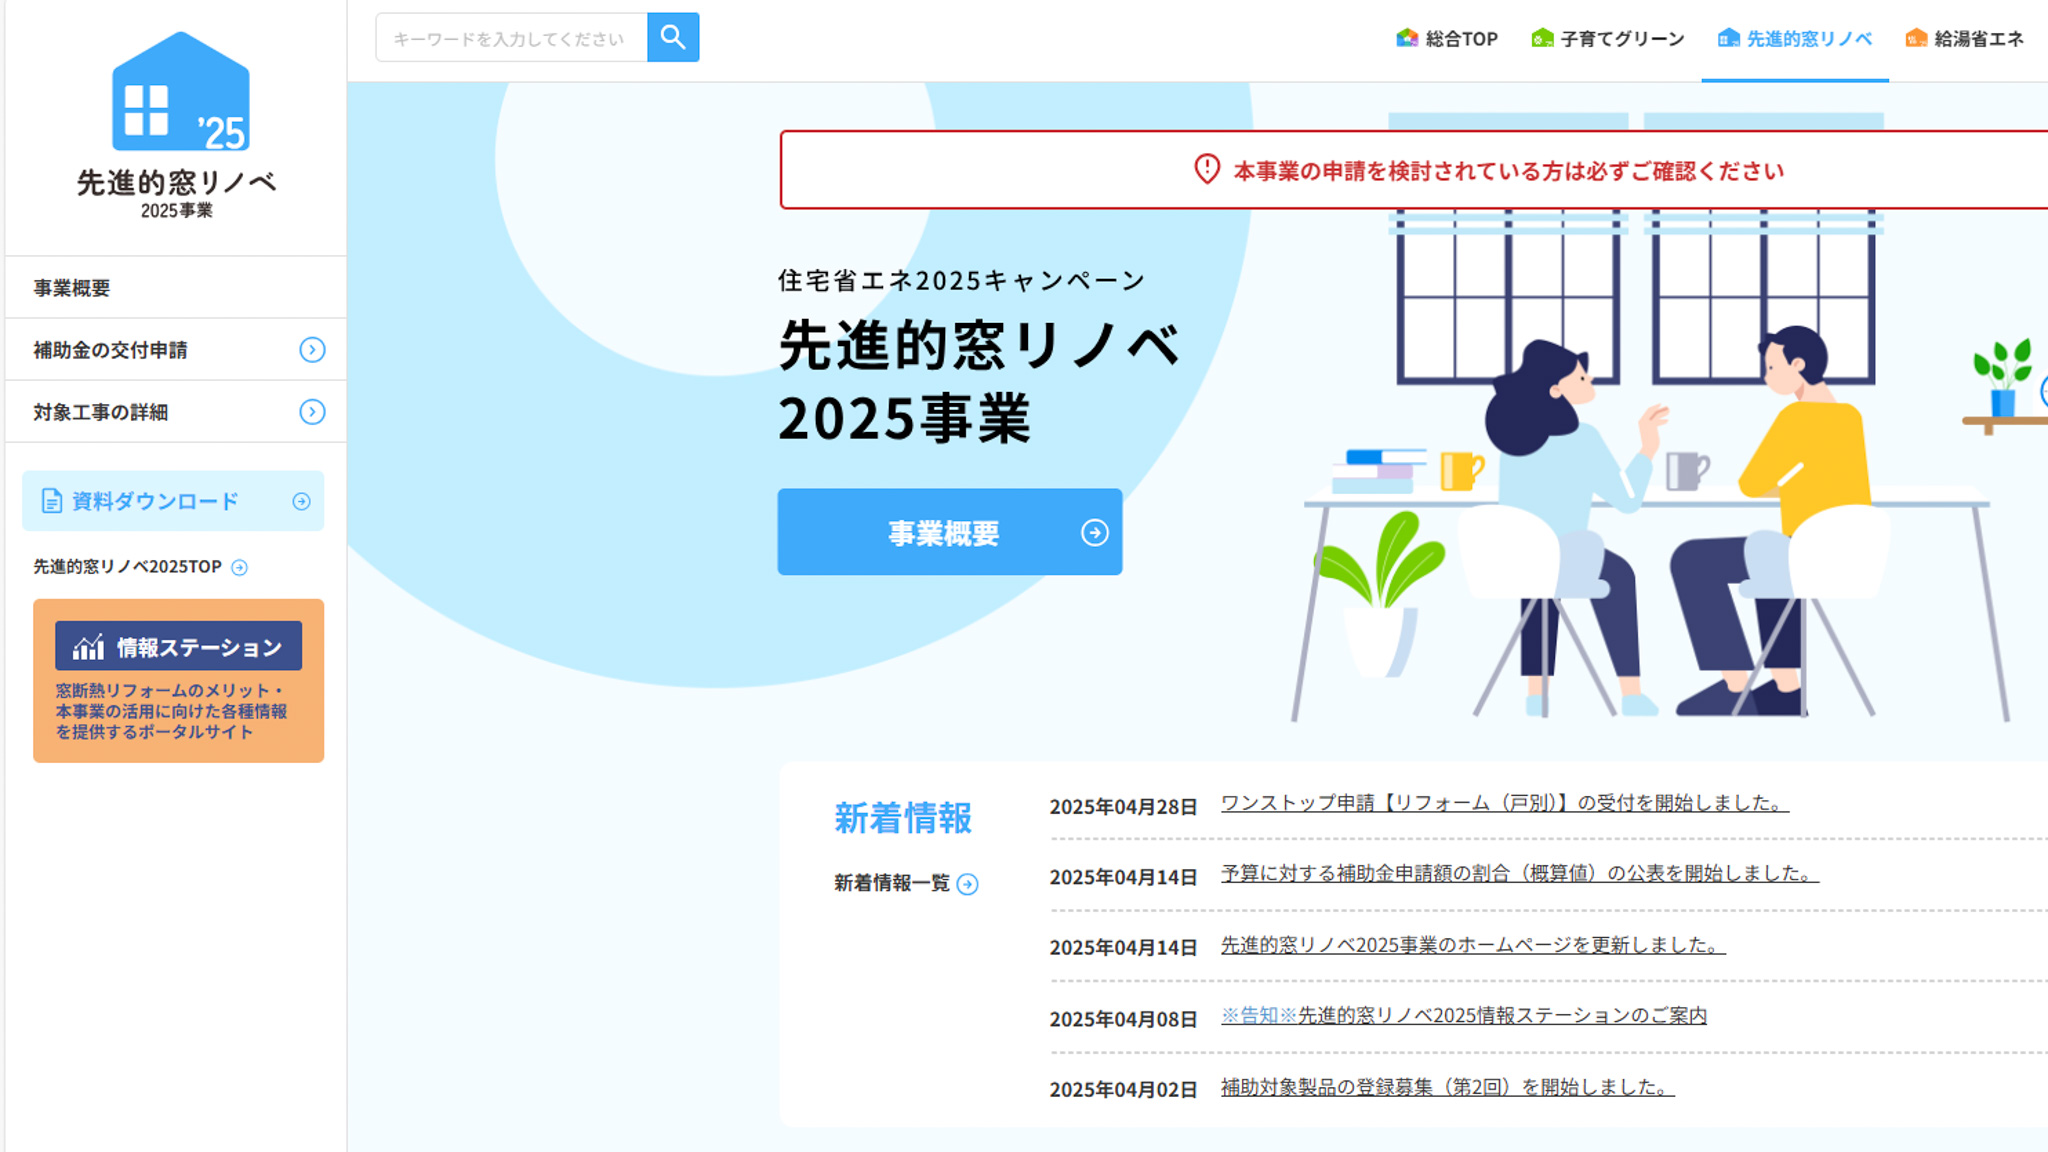Click the document icon on 資料ダウンロード
The height and width of the screenshot is (1152, 2048).
pyautogui.click(x=51, y=501)
